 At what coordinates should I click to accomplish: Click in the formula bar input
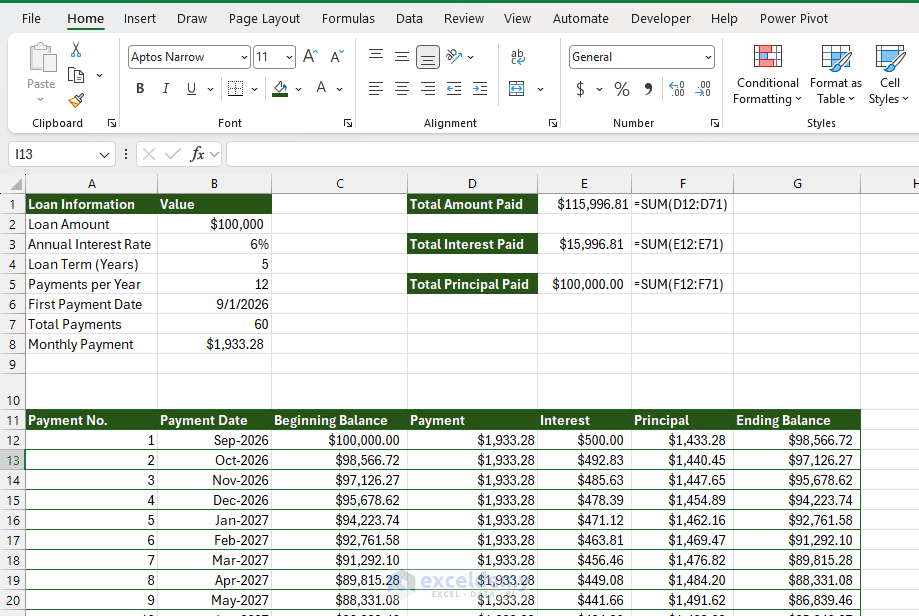pyautogui.click(x=572, y=154)
